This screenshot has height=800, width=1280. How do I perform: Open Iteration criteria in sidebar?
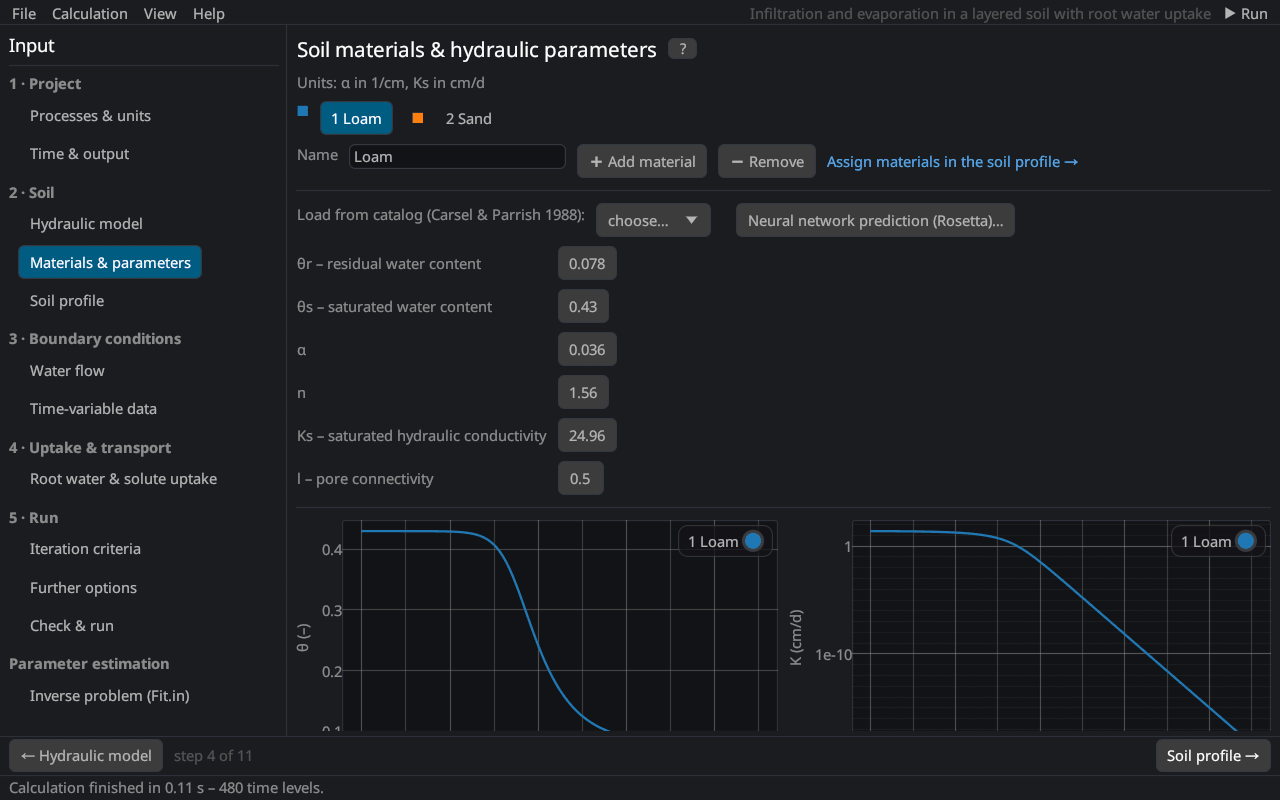click(x=85, y=548)
